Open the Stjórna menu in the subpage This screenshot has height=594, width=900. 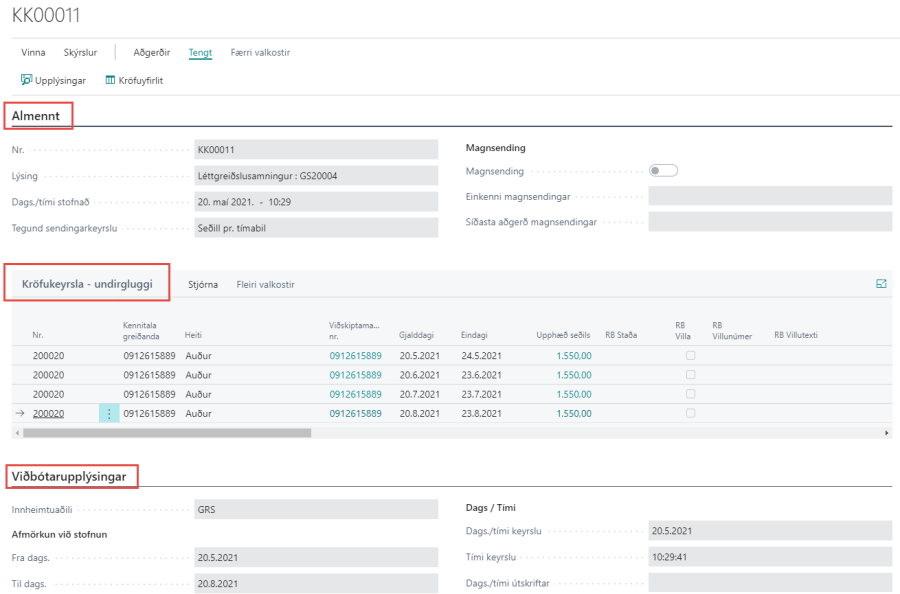(203, 285)
